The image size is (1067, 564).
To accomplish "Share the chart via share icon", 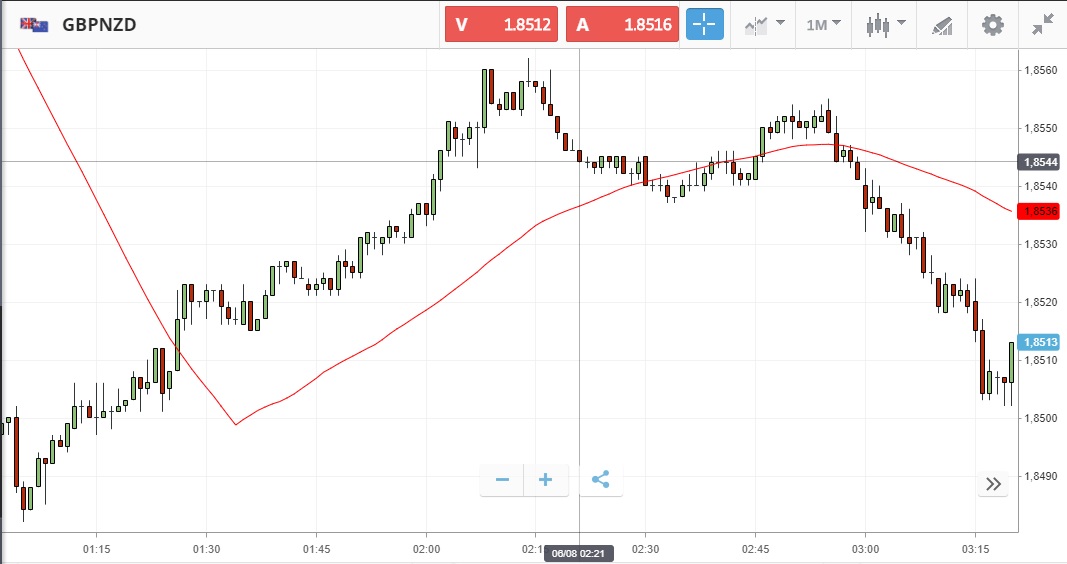I will pos(600,480).
